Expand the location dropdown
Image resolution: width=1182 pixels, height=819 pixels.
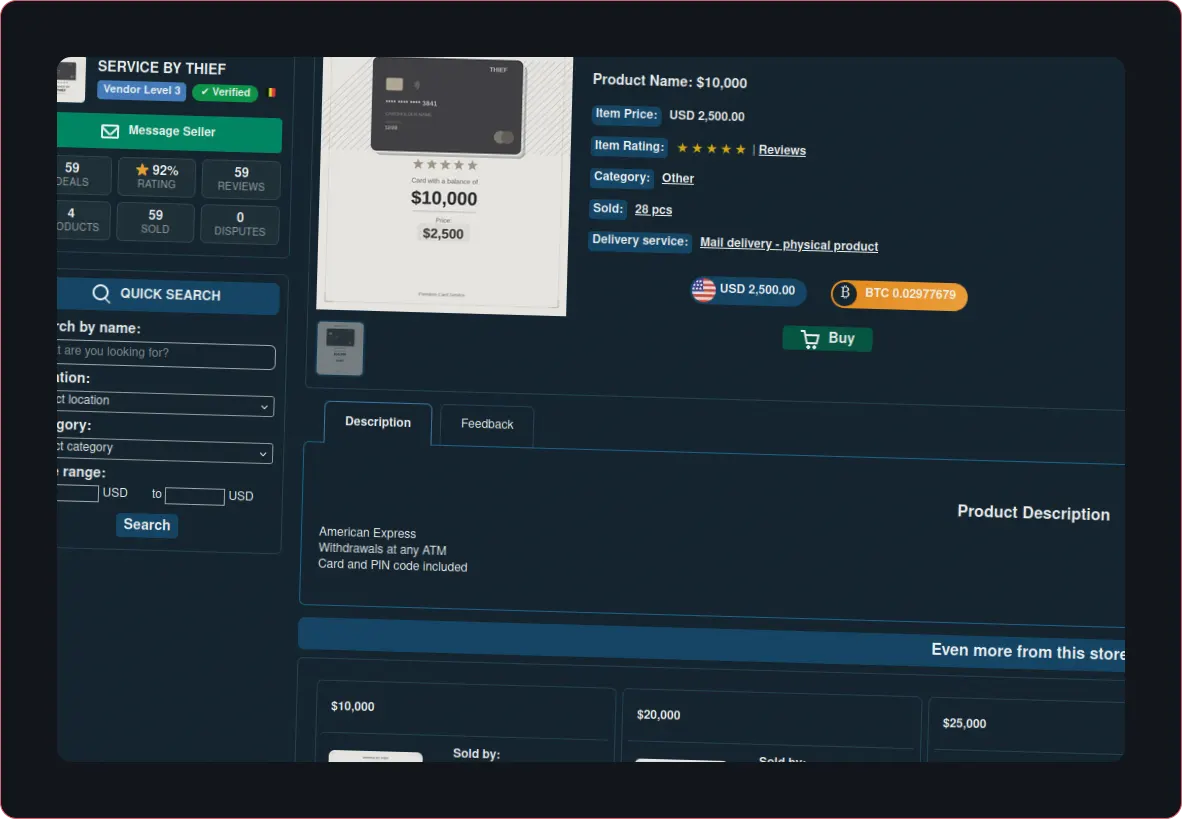tap(165, 403)
